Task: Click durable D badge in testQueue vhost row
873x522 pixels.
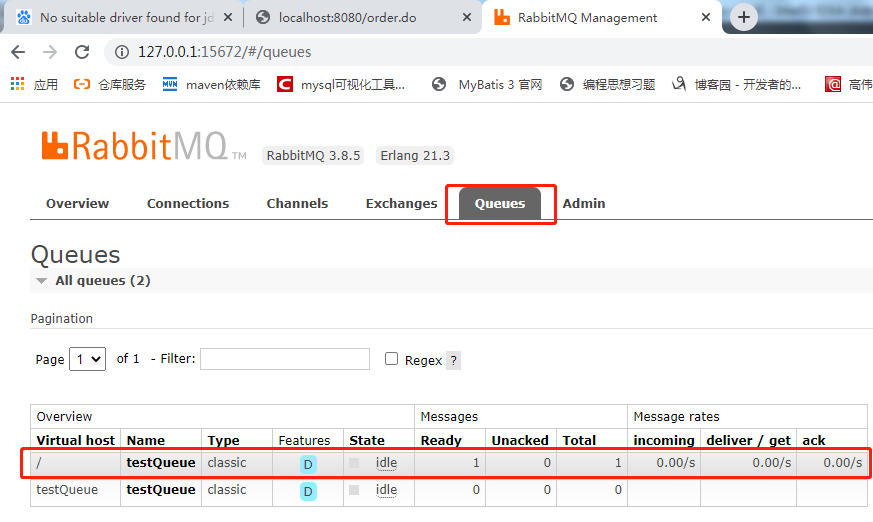Action: [x=308, y=491]
